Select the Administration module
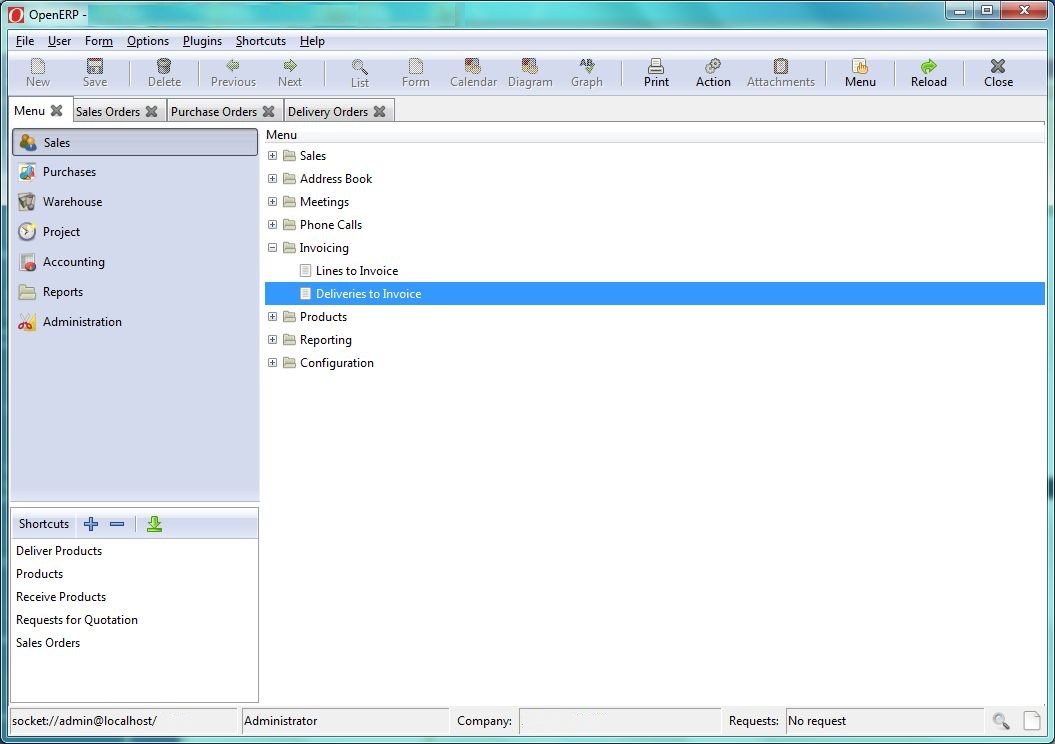Image resolution: width=1055 pixels, height=744 pixels. coord(135,322)
